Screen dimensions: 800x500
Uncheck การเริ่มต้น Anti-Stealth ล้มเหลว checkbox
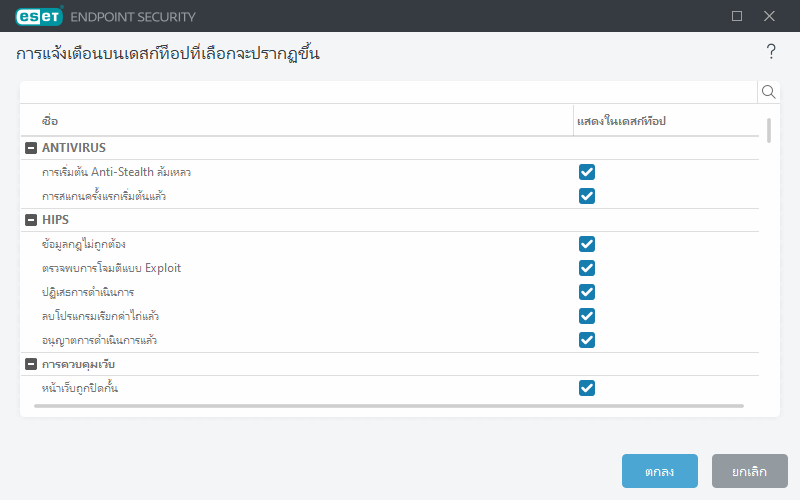[x=587, y=172]
